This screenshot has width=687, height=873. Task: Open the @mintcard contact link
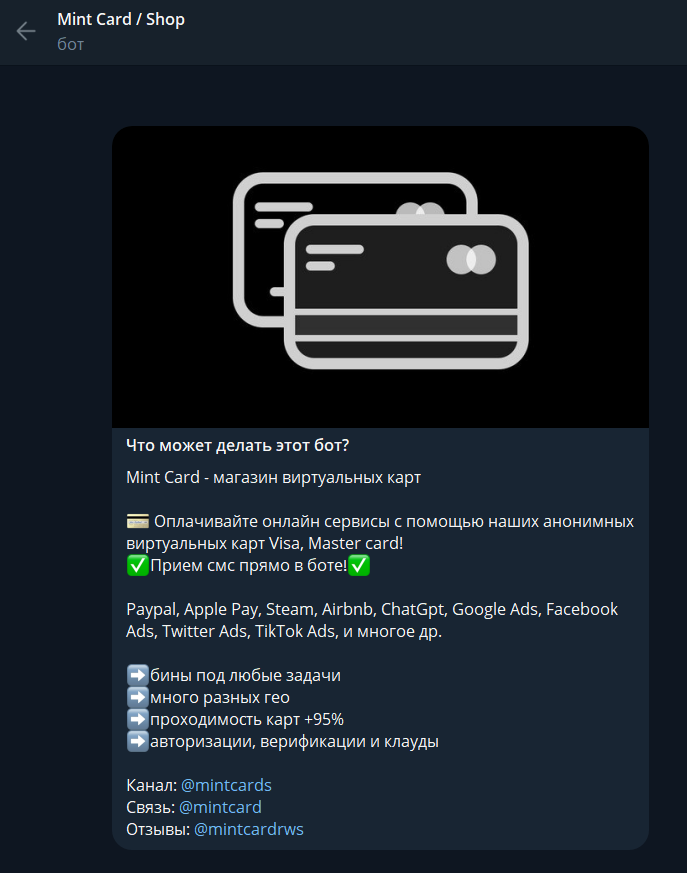point(220,807)
